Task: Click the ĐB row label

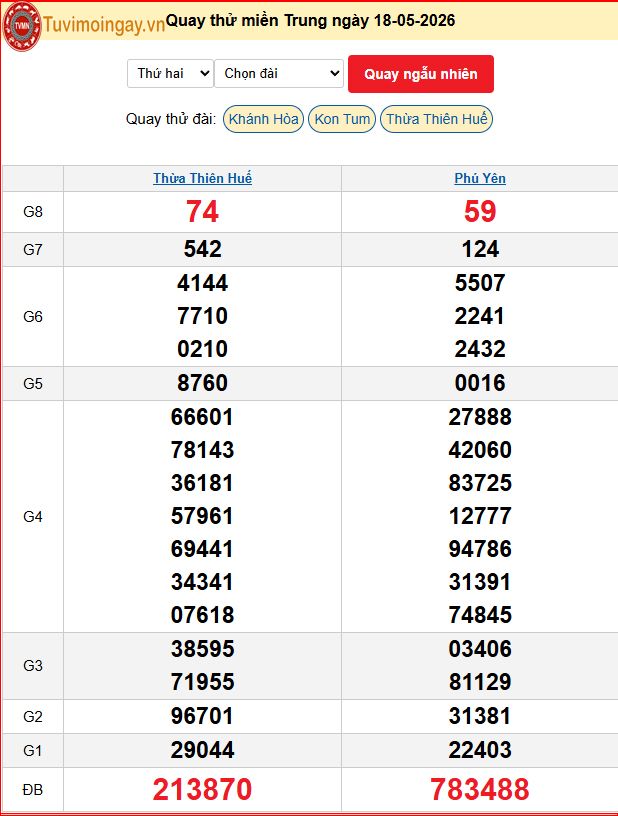Action: tap(33, 790)
